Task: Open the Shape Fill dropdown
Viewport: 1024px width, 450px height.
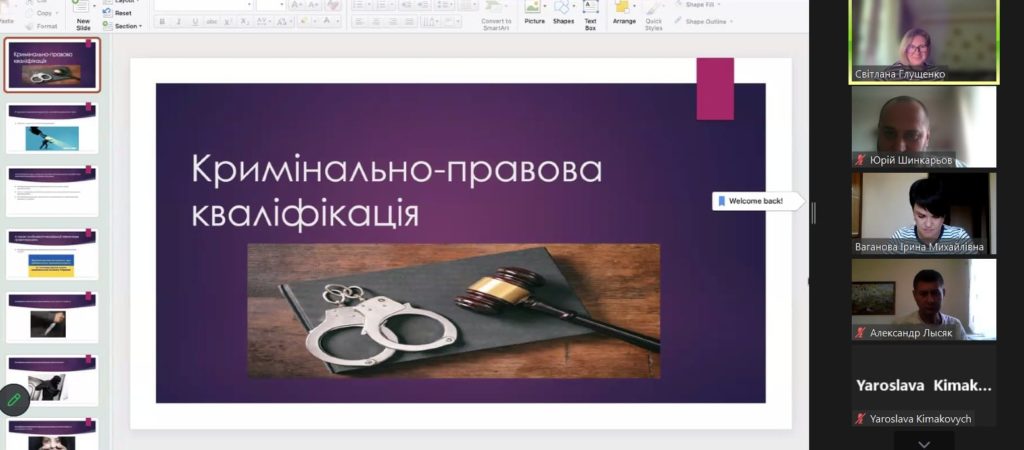Action: tap(697, 5)
